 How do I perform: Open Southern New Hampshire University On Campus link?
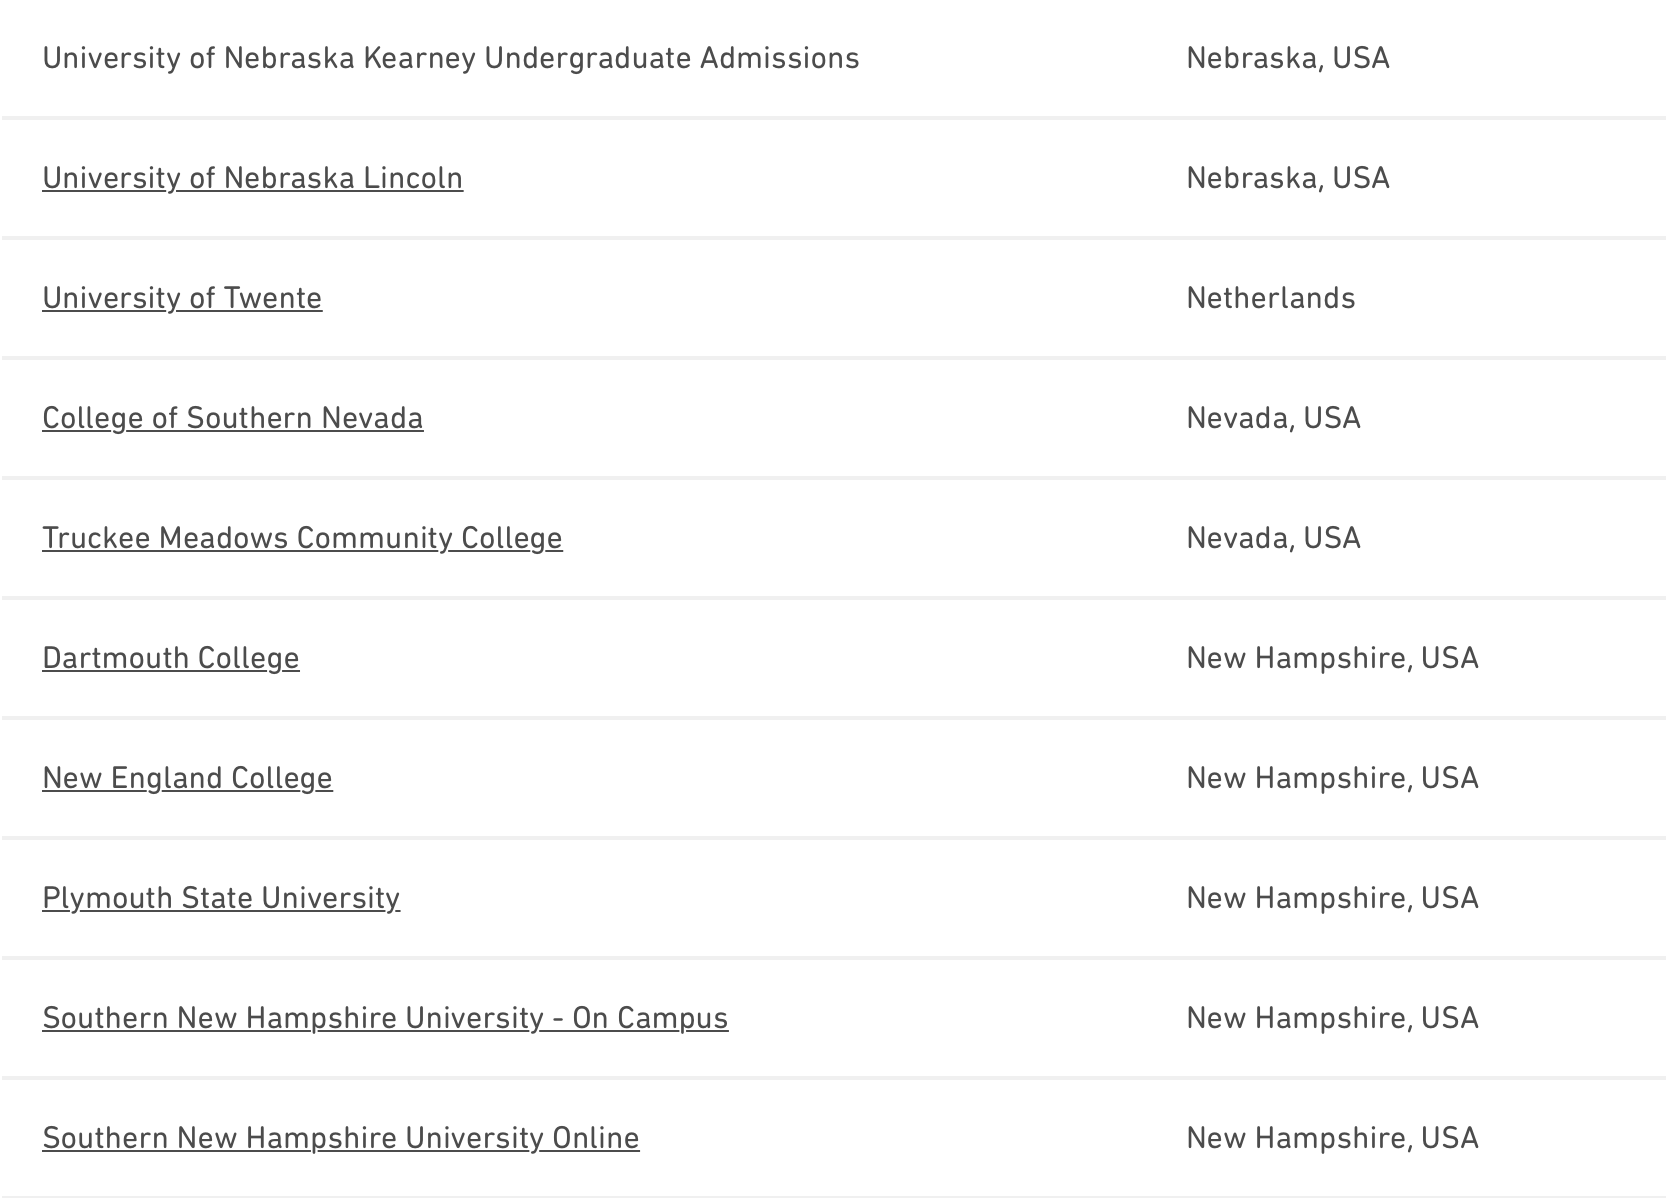pos(385,1018)
